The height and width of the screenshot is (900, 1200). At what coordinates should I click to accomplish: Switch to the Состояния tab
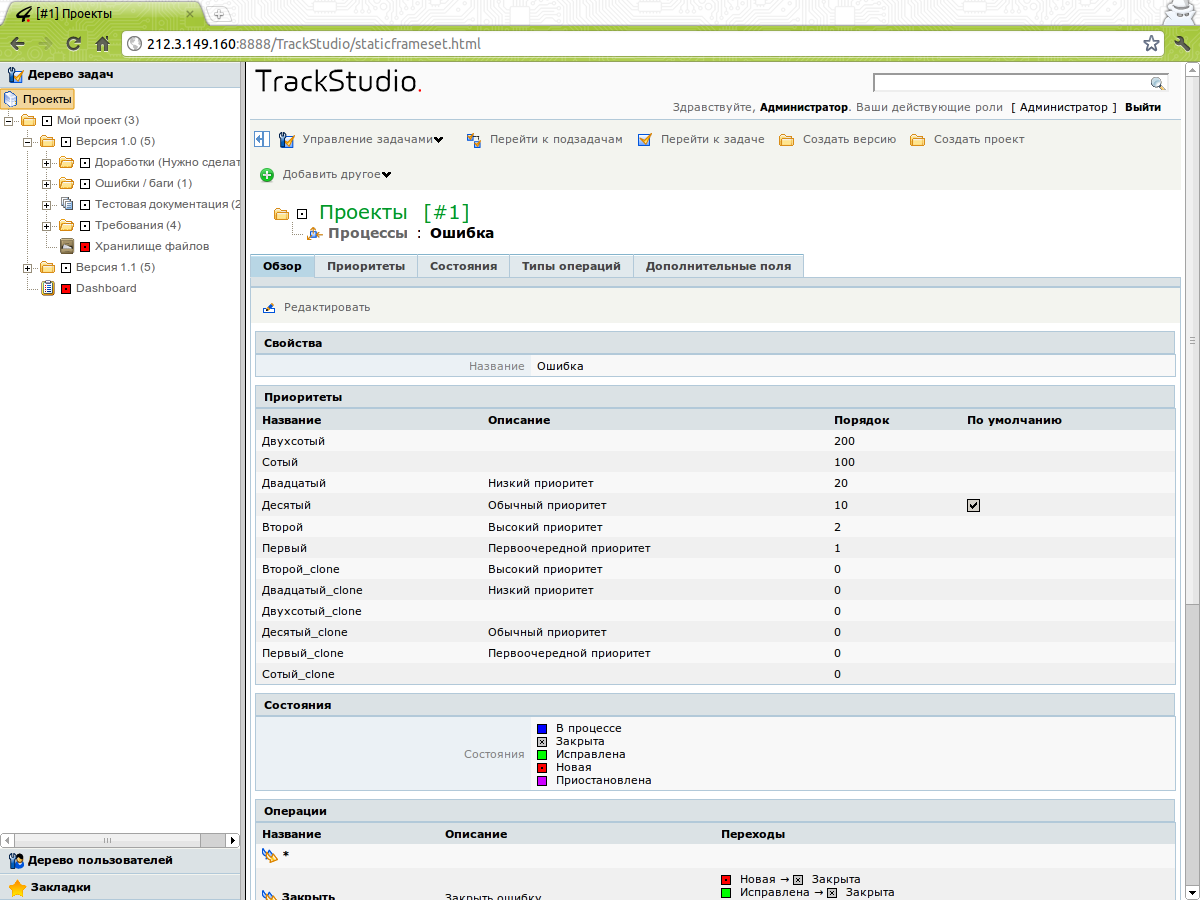pos(463,266)
